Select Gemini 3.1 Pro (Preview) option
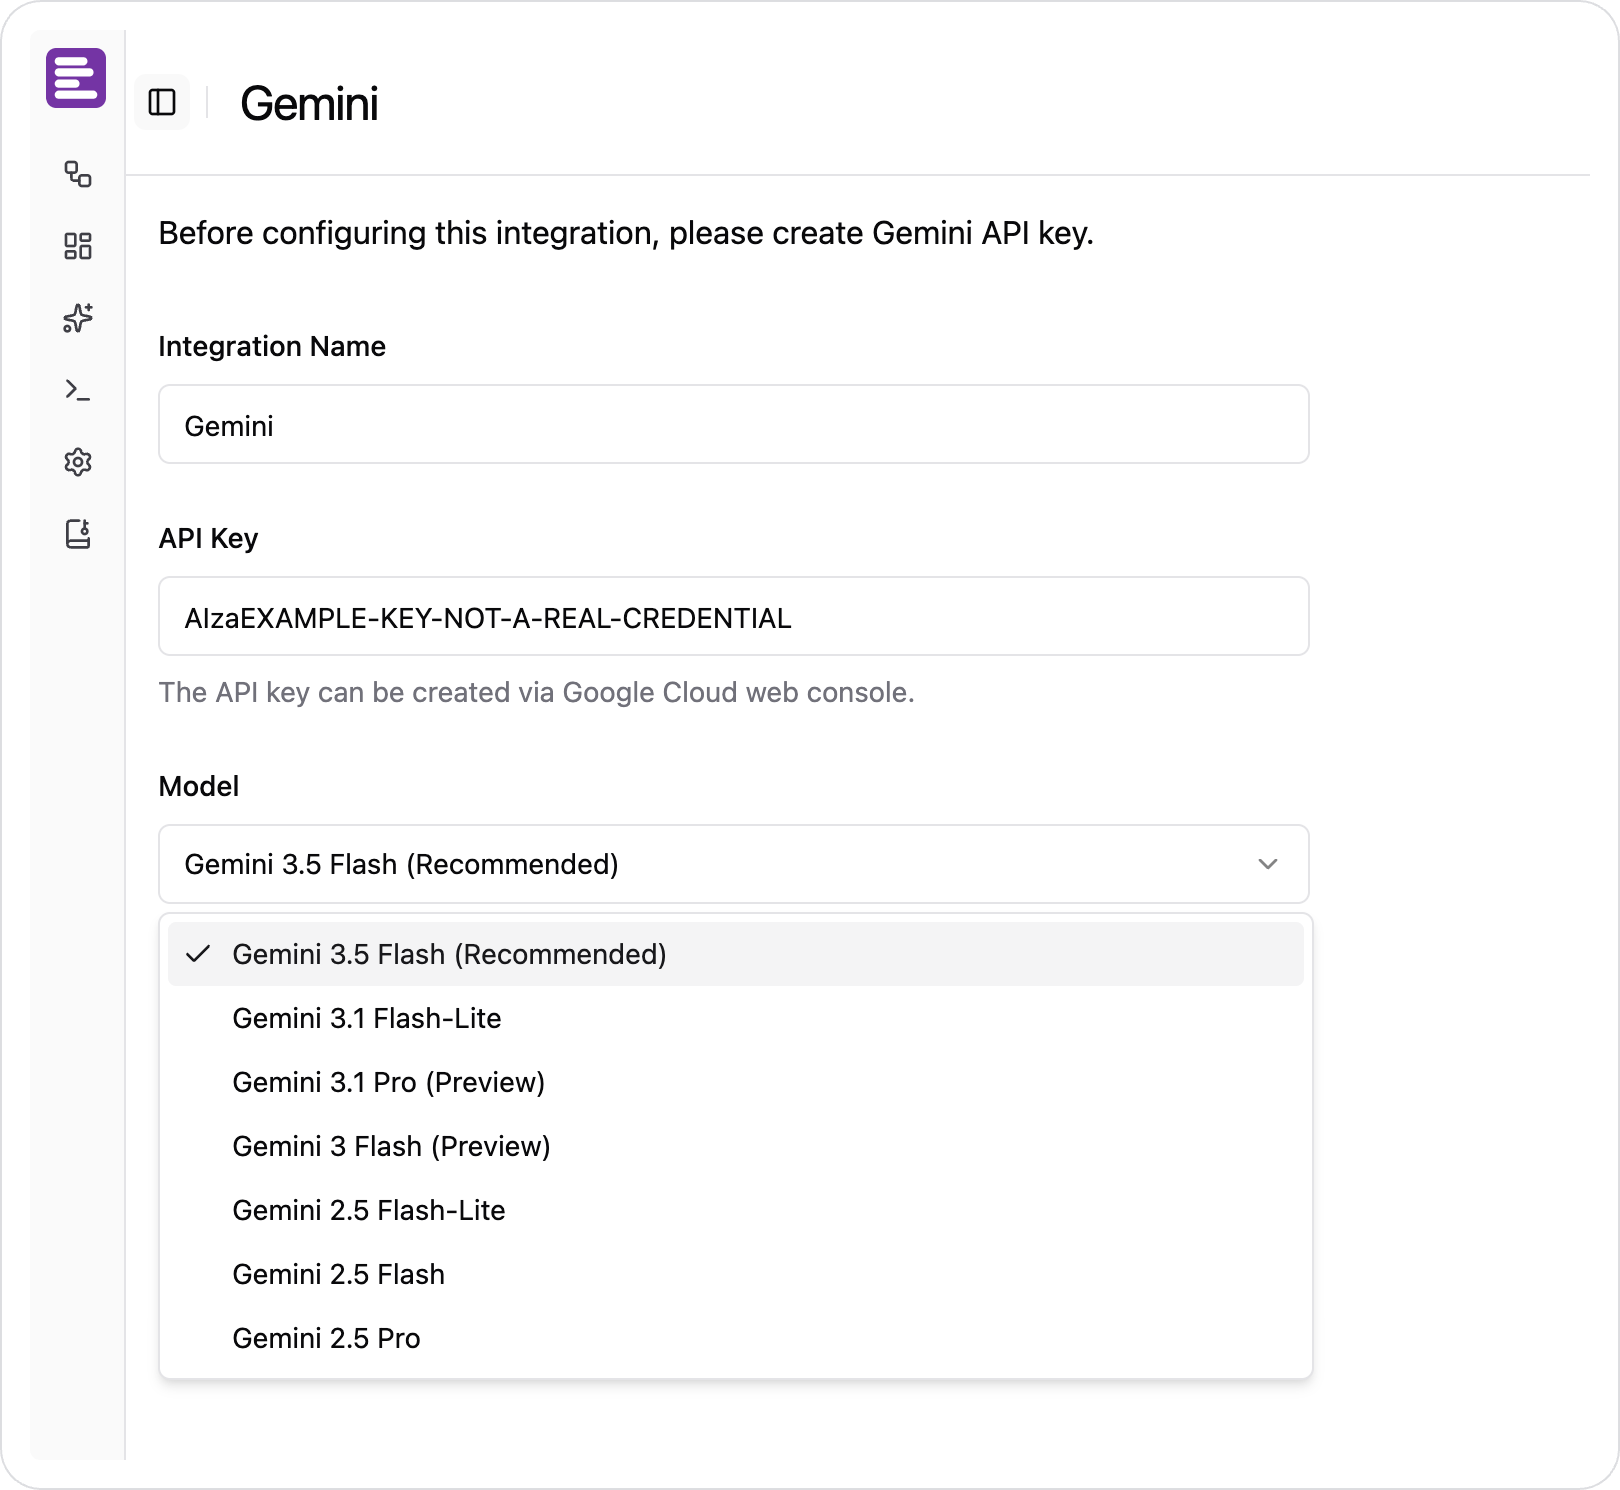The height and width of the screenshot is (1490, 1620). [736, 1082]
